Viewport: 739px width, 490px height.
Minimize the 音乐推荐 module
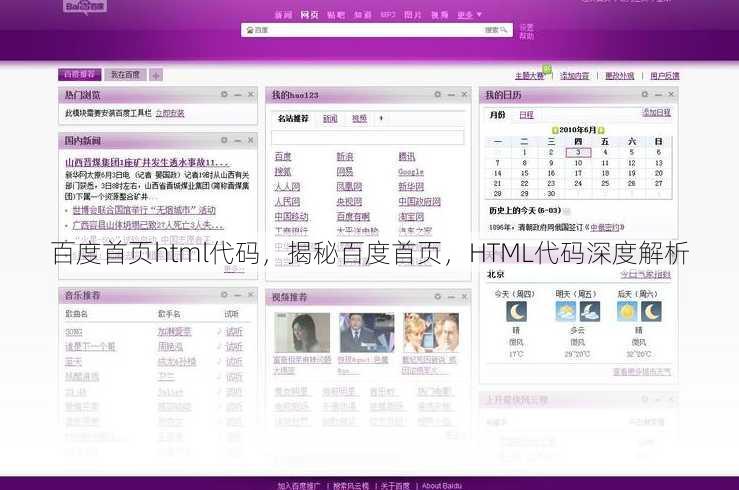pos(238,295)
